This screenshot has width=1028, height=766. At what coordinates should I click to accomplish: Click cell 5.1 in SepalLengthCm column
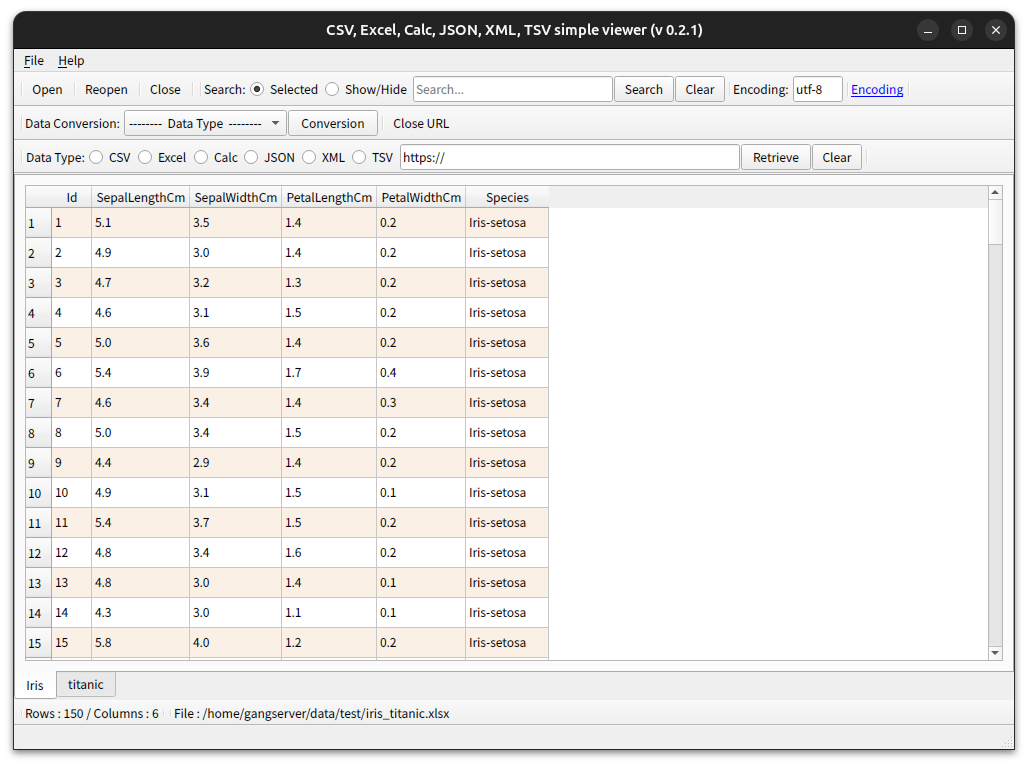coord(140,223)
